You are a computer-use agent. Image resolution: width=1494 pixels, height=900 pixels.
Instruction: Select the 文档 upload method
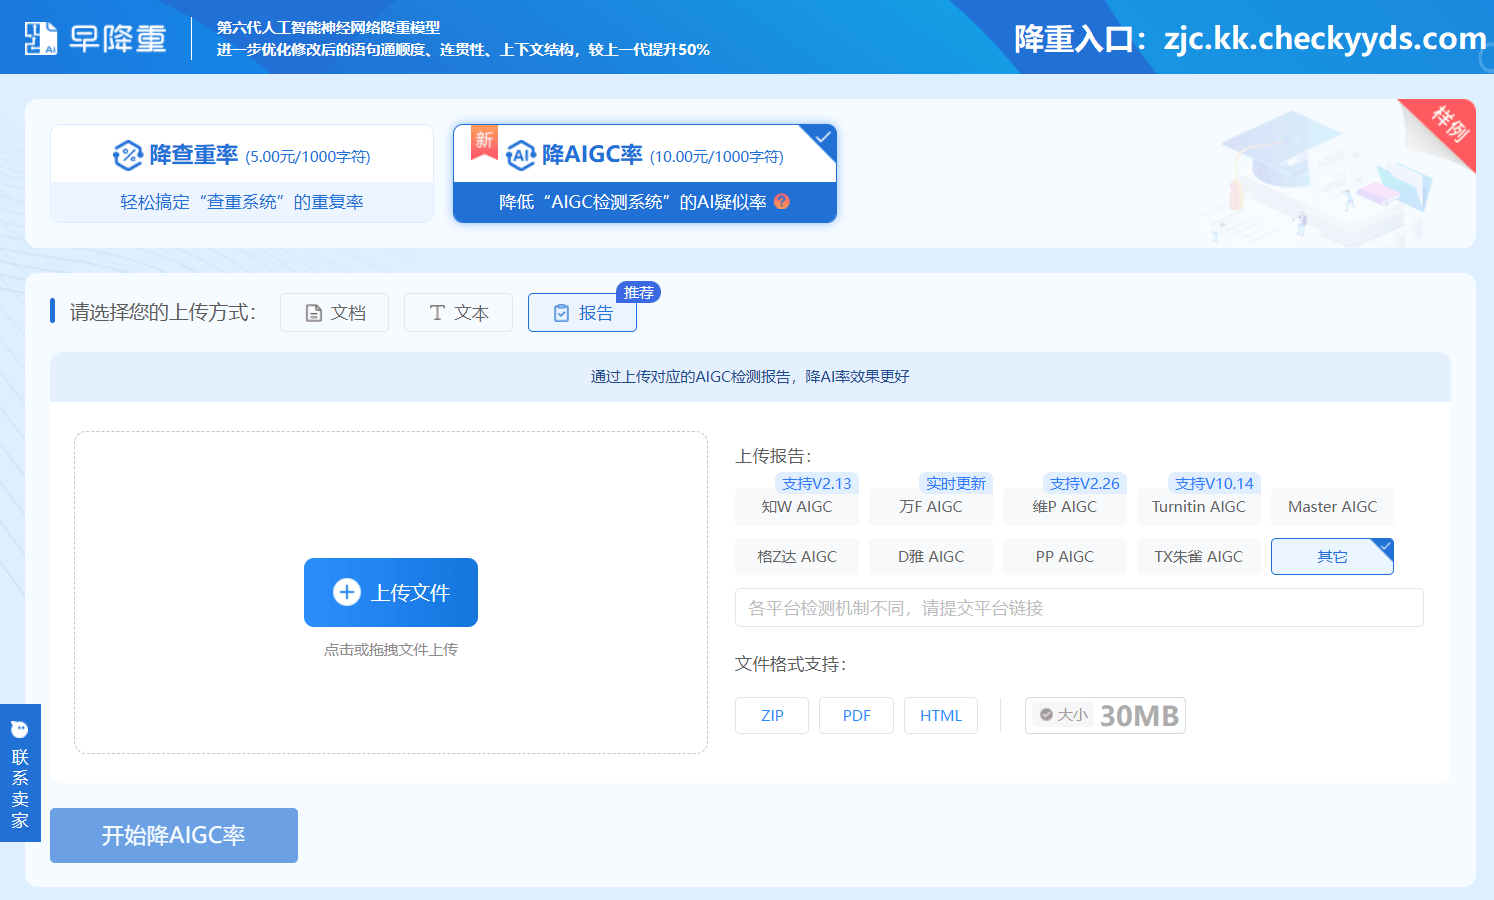coord(334,313)
